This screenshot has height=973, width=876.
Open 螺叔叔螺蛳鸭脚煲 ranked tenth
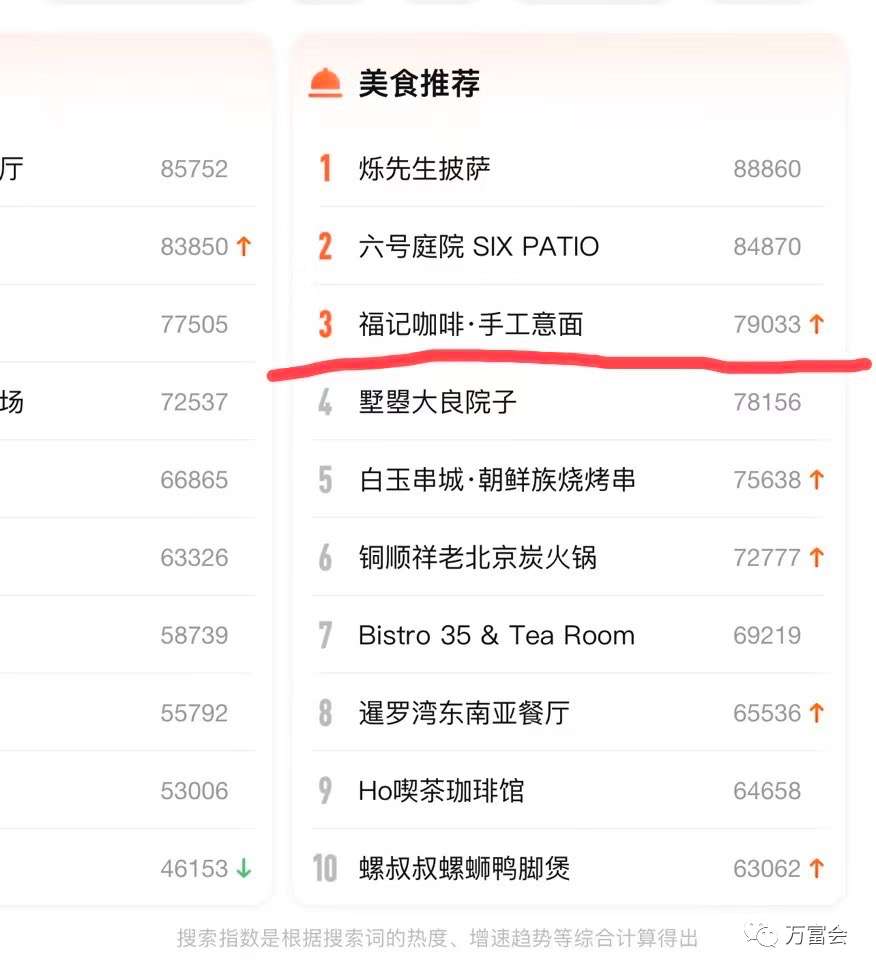click(464, 868)
